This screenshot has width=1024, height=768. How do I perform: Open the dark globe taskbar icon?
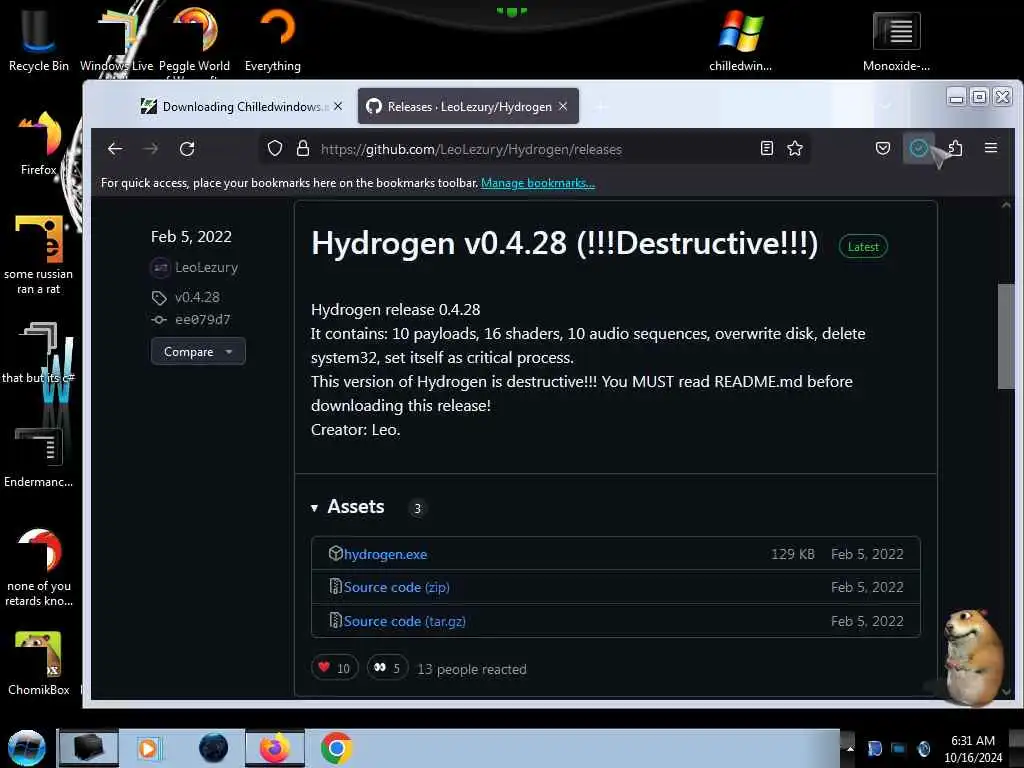[213, 748]
